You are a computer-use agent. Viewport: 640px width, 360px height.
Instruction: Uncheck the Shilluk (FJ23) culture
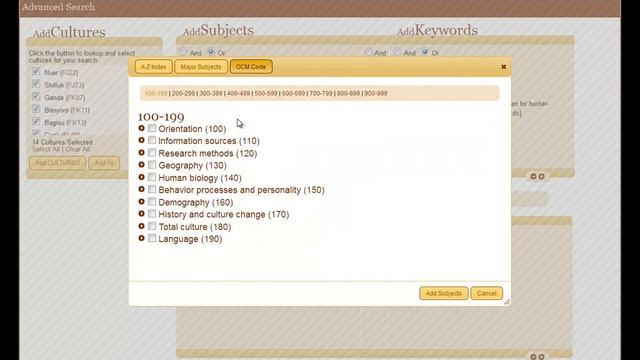pyautogui.click(x=36, y=84)
